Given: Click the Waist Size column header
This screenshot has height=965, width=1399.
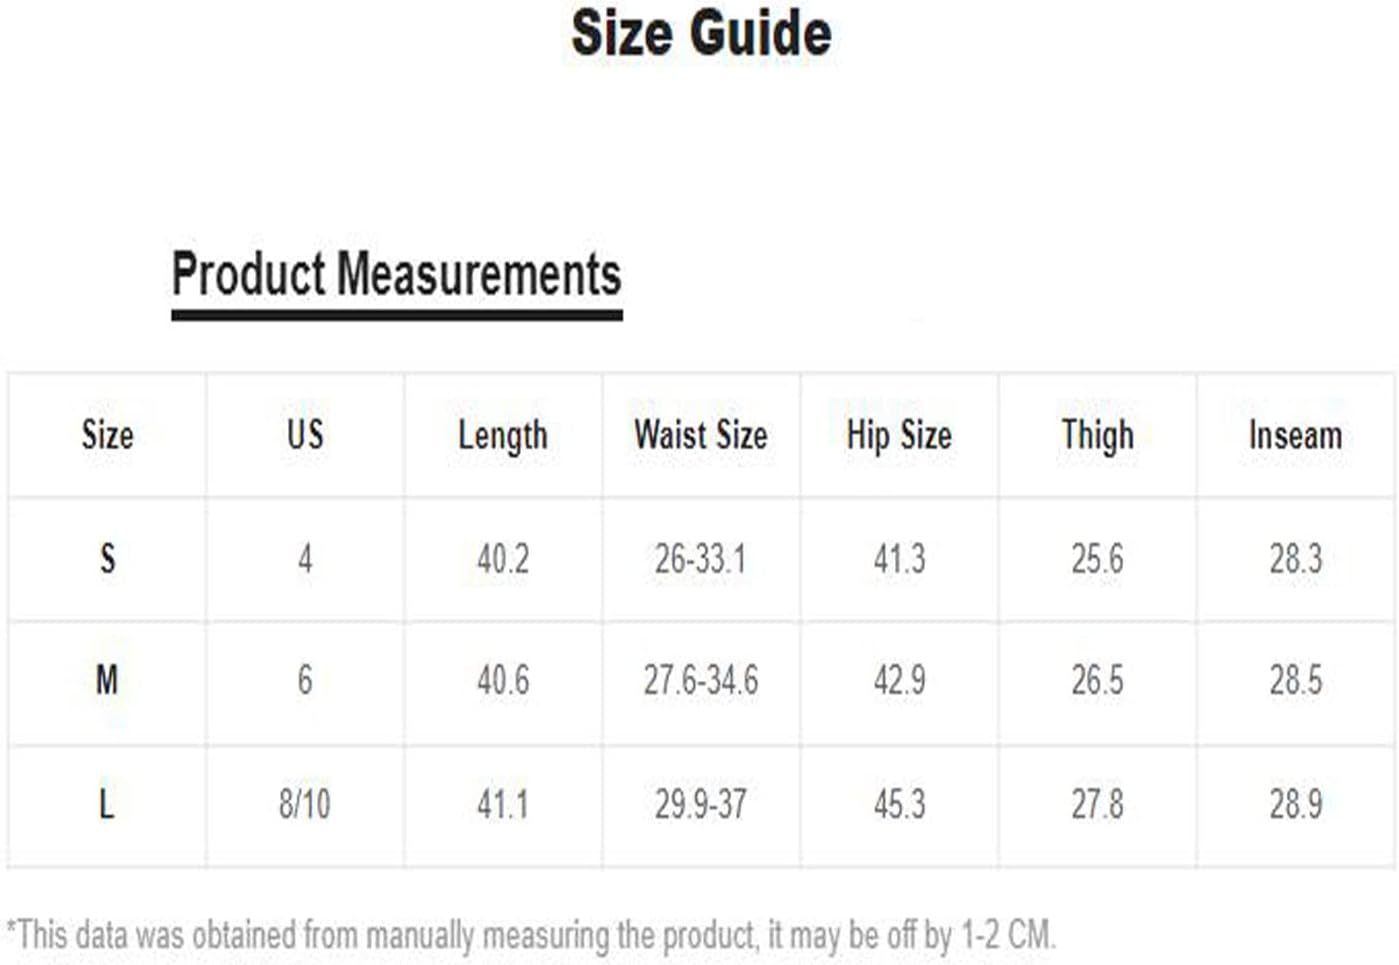Looking at the screenshot, I should click(x=701, y=435).
